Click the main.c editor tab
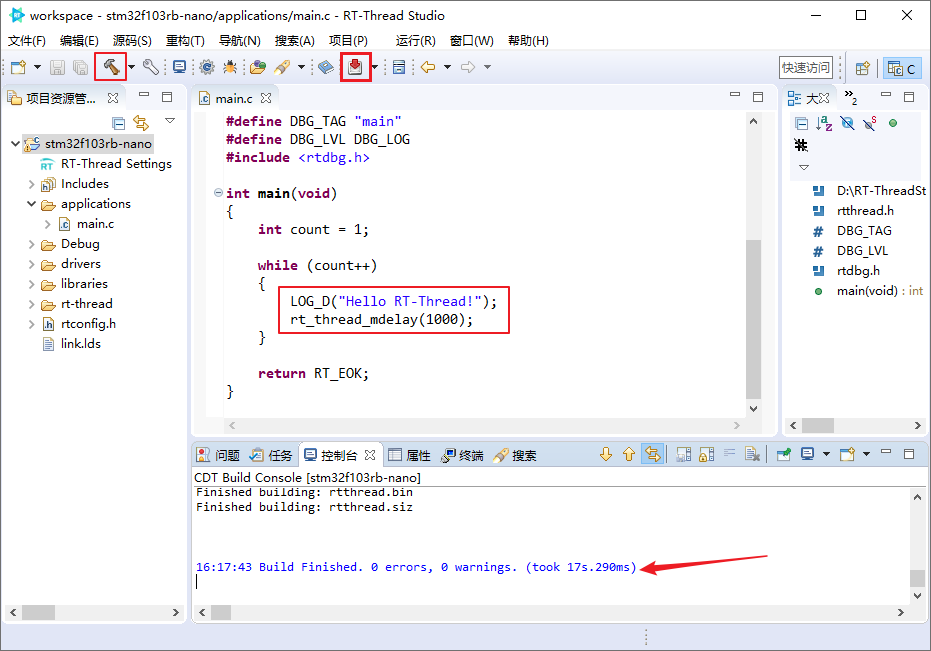The image size is (931, 651). tap(234, 99)
